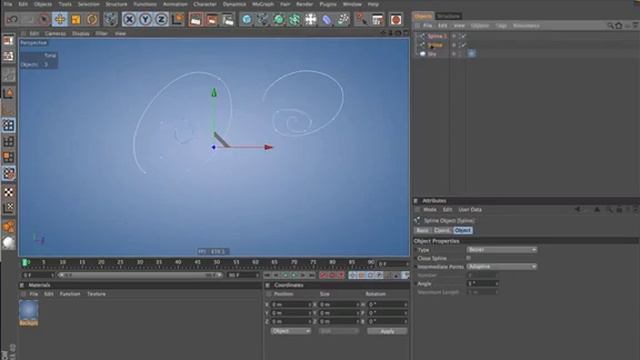Image resolution: width=640 pixels, height=360 pixels.
Task: Click the Apply button in Coordinates
Action: click(387, 331)
